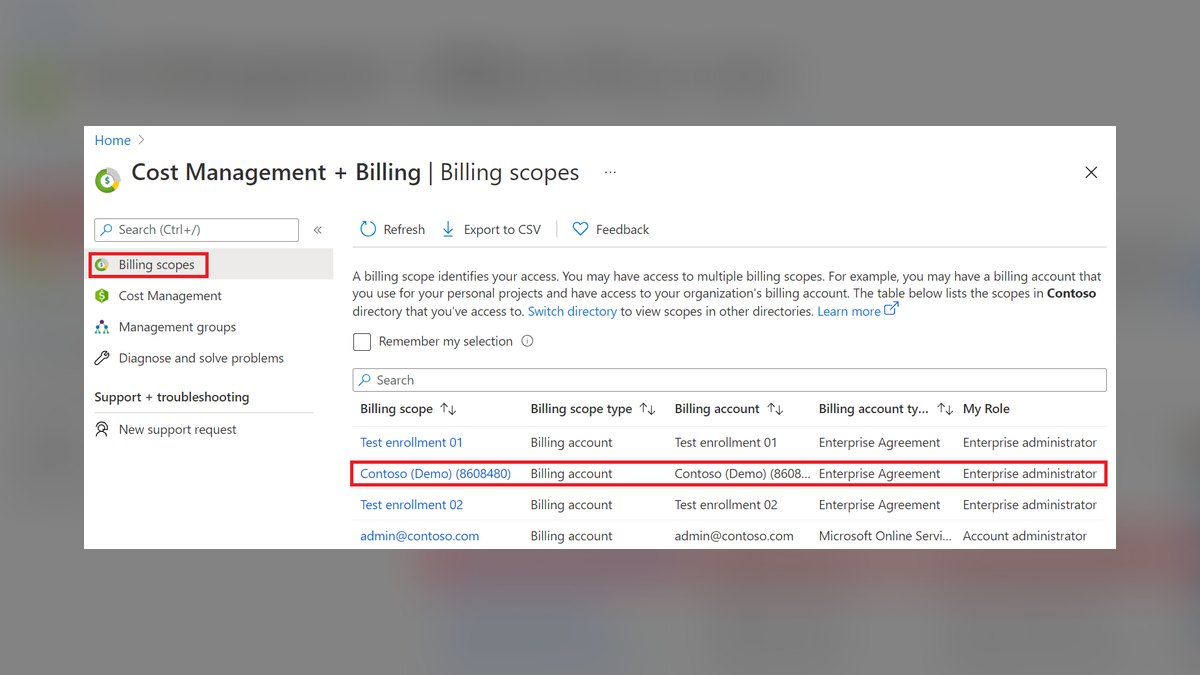Click Microsoft Online Servi... account type cell
The width and height of the screenshot is (1200, 675).
pos(885,536)
